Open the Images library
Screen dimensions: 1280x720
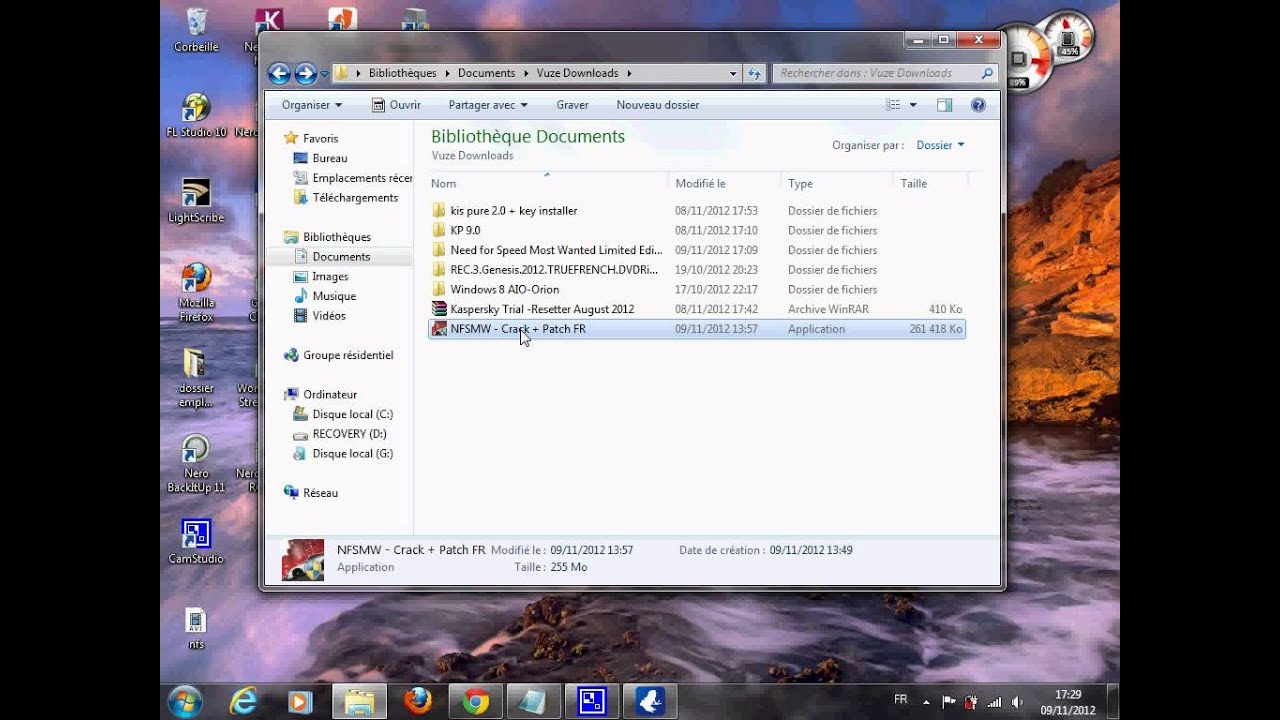point(330,276)
